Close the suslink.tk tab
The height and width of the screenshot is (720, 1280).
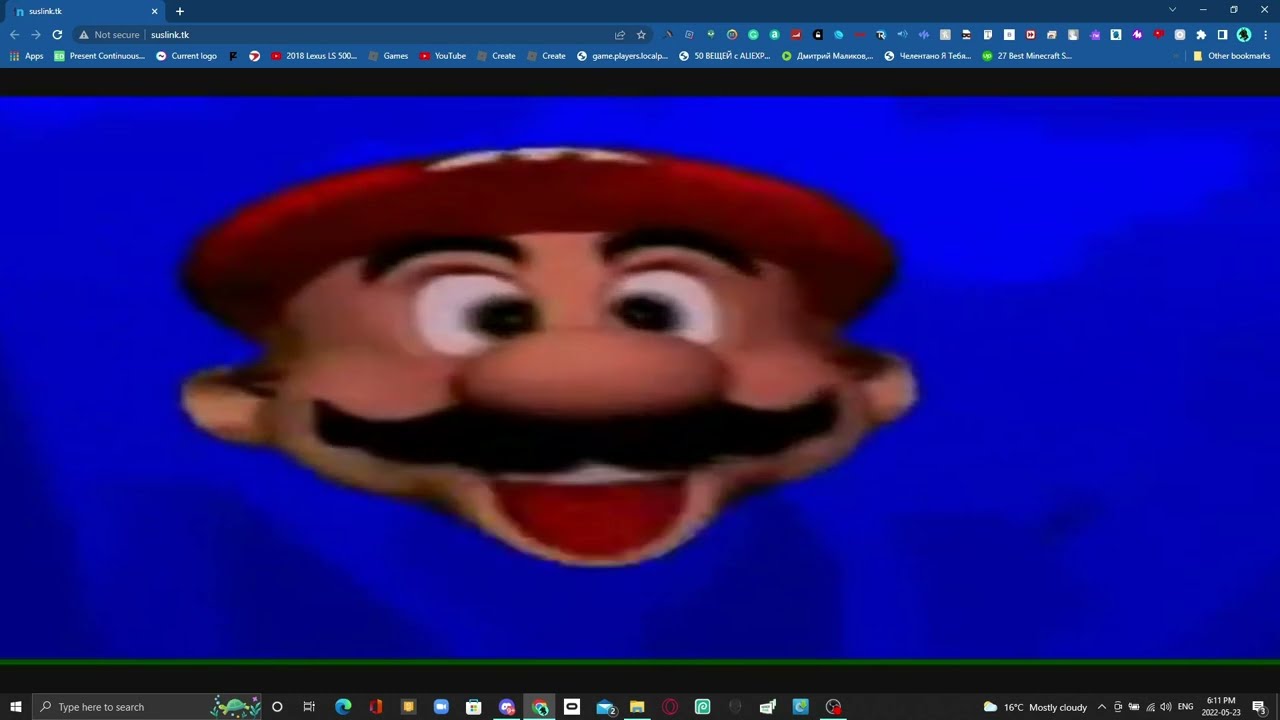154,11
